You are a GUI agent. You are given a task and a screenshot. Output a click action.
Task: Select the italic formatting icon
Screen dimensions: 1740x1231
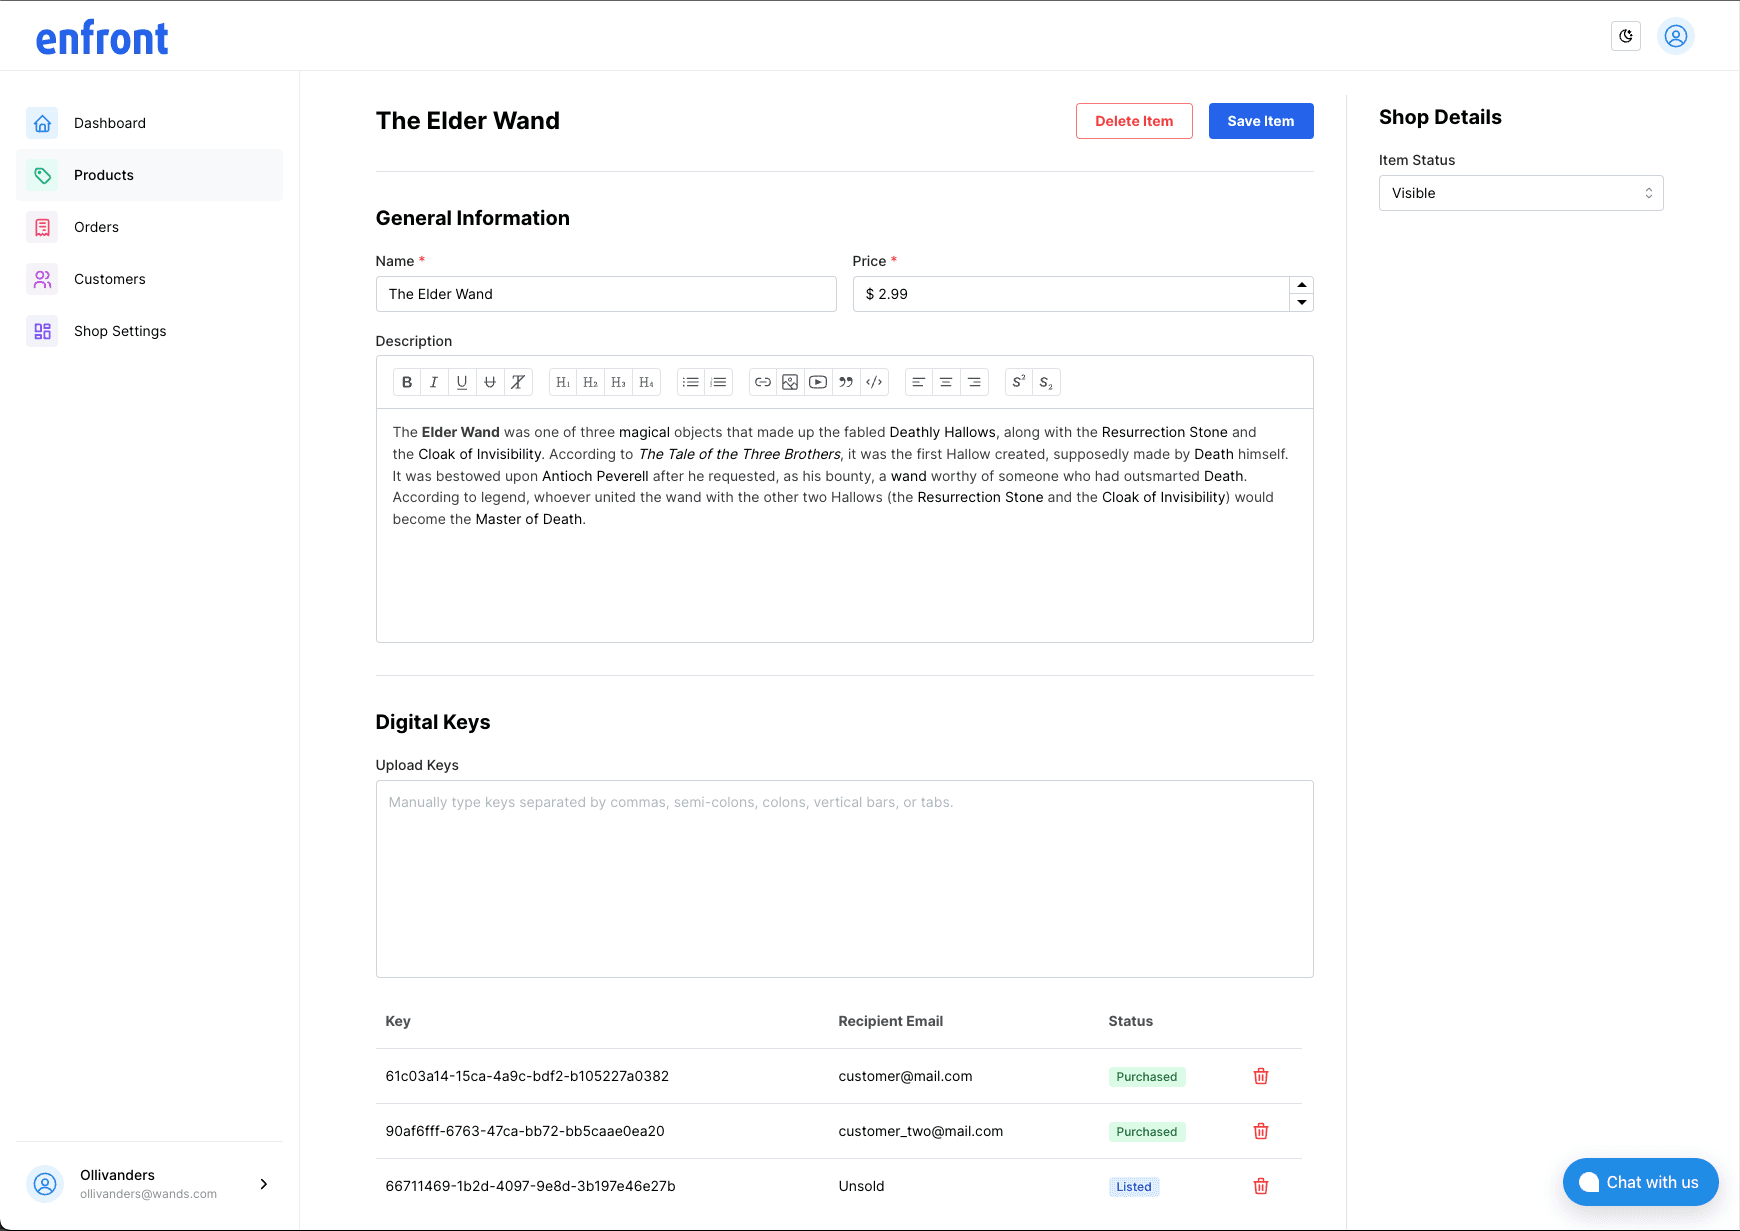pos(434,382)
